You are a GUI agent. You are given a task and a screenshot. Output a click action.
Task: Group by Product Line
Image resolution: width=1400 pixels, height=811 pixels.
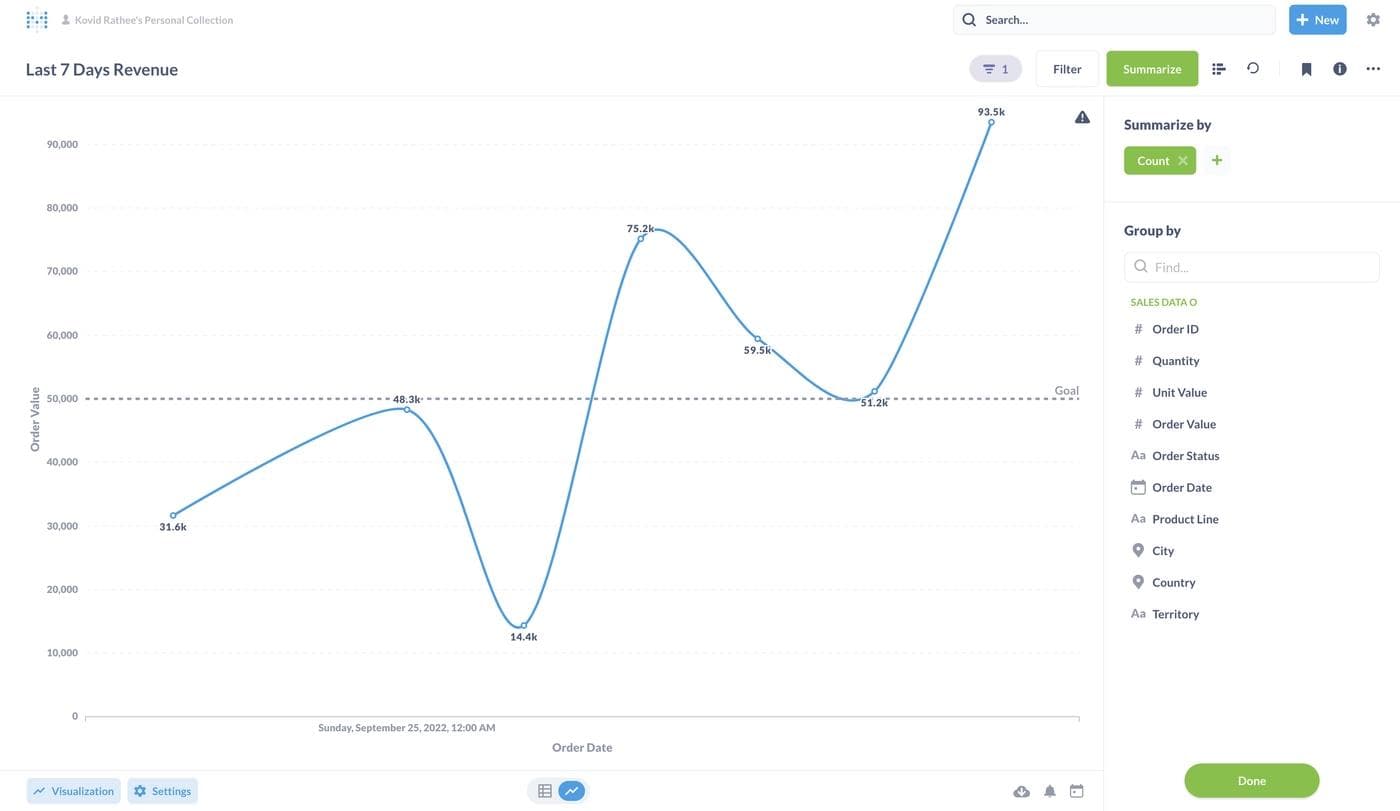[x=1185, y=519]
